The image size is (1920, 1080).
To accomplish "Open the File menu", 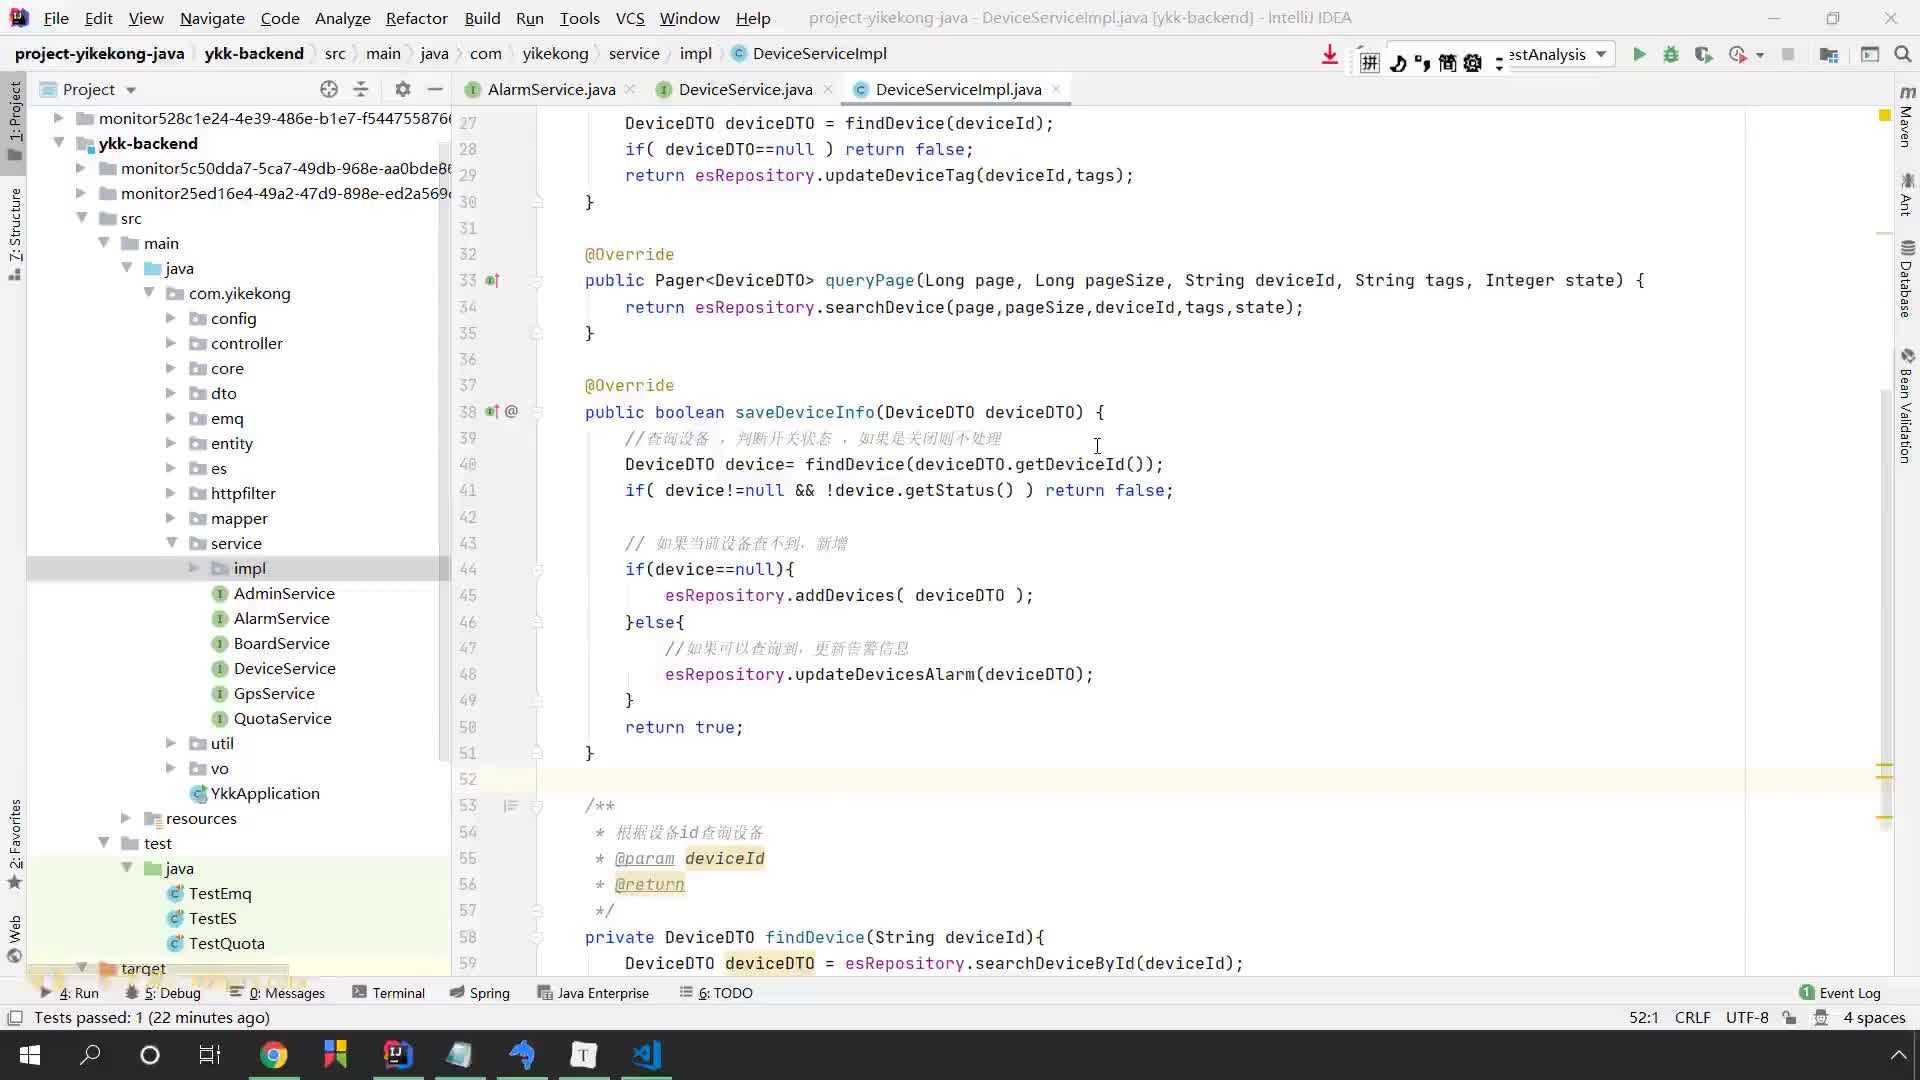I will (x=56, y=18).
